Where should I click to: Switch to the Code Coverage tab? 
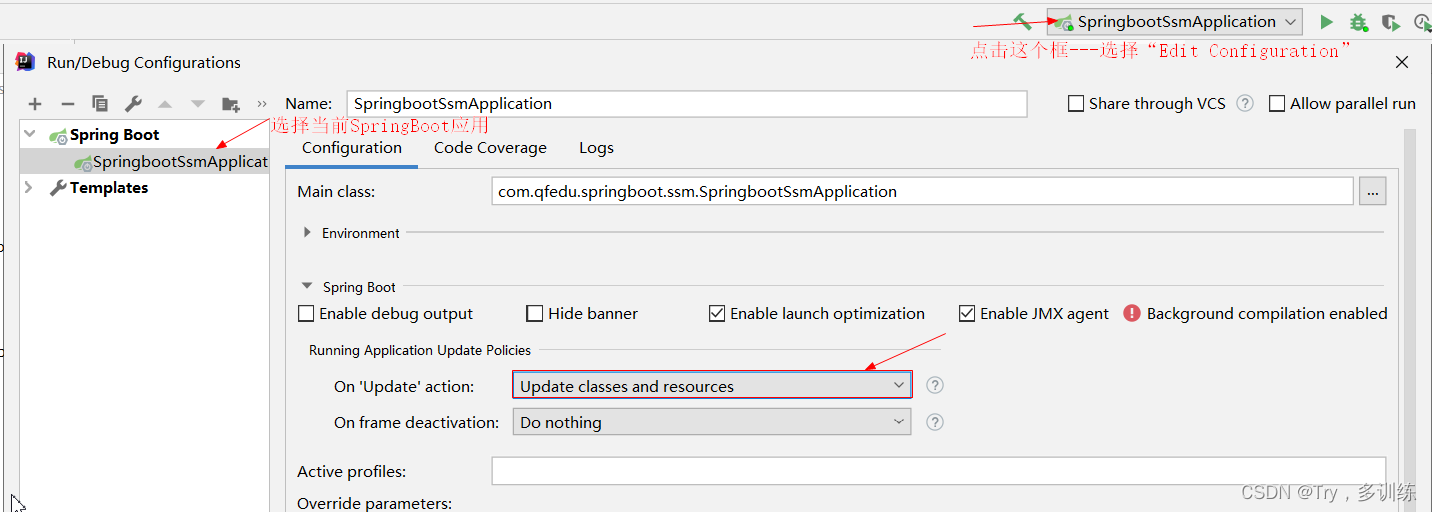(x=490, y=148)
